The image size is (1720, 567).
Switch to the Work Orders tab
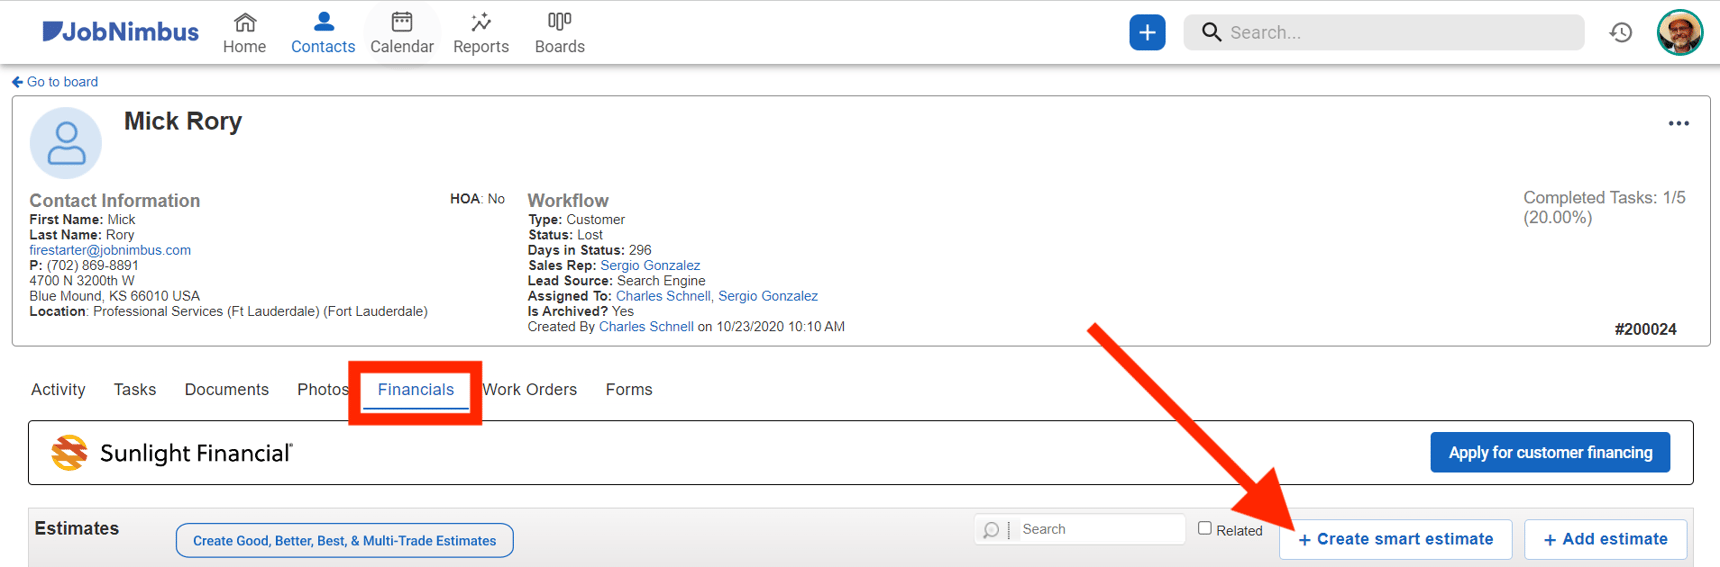pos(530,390)
